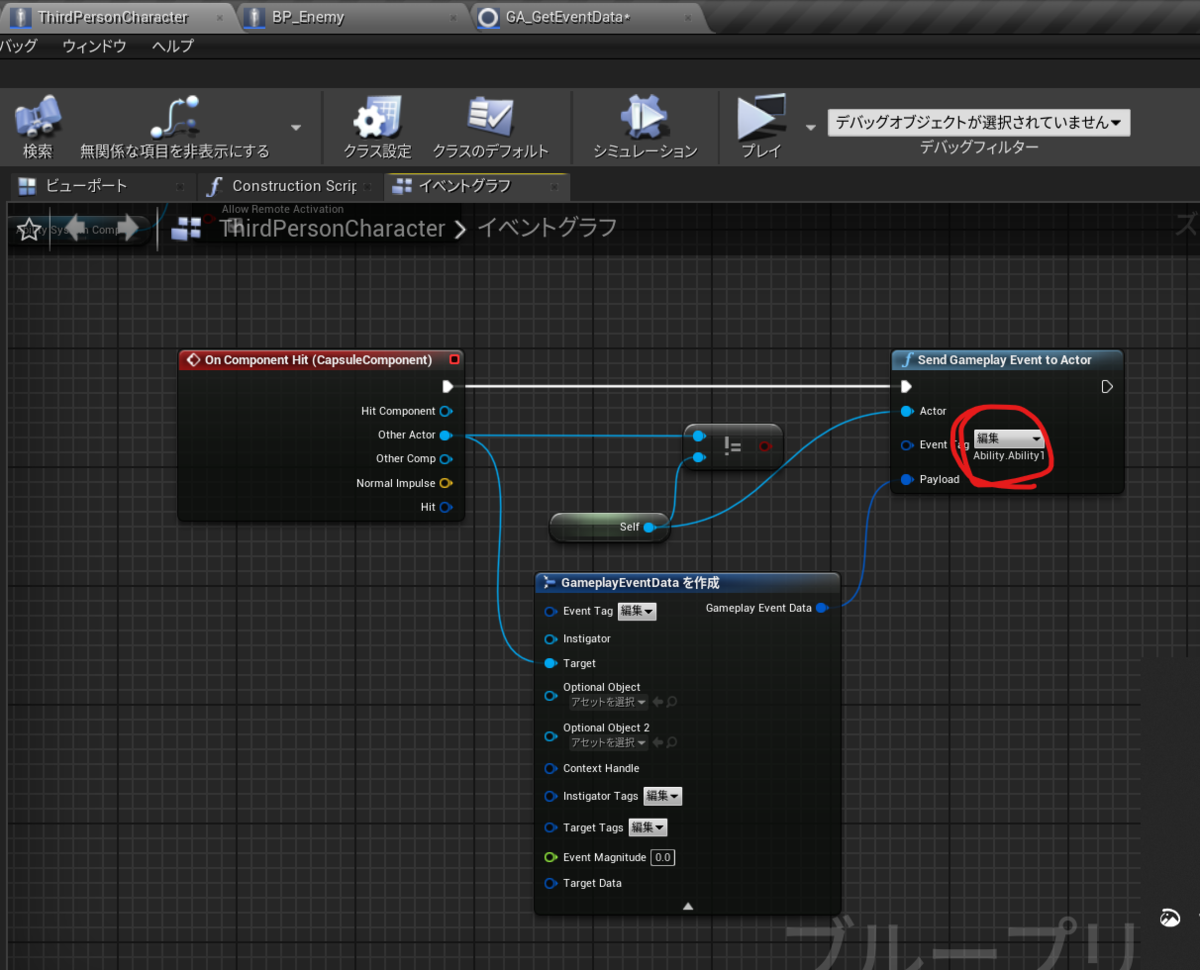Viewport: 1200px width, 970px height.
Task: Open Instigator Tags 編集 dropdown
Action: [663, 796]
